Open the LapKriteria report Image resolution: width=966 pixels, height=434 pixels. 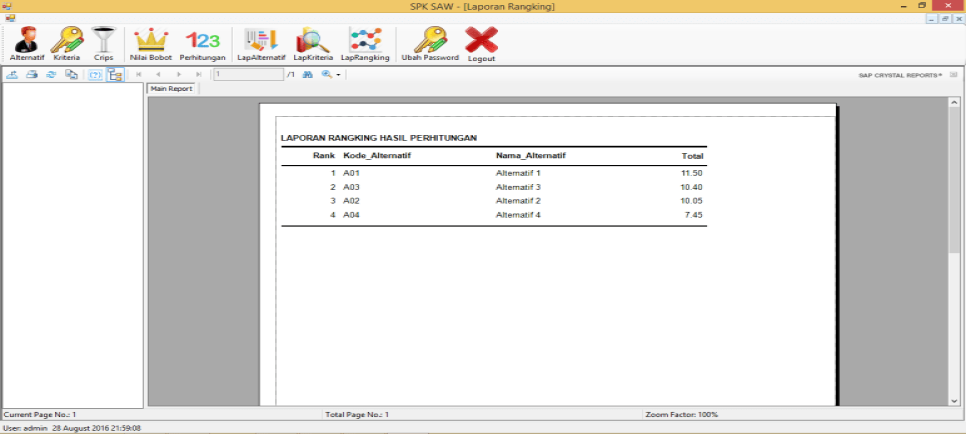312,44
